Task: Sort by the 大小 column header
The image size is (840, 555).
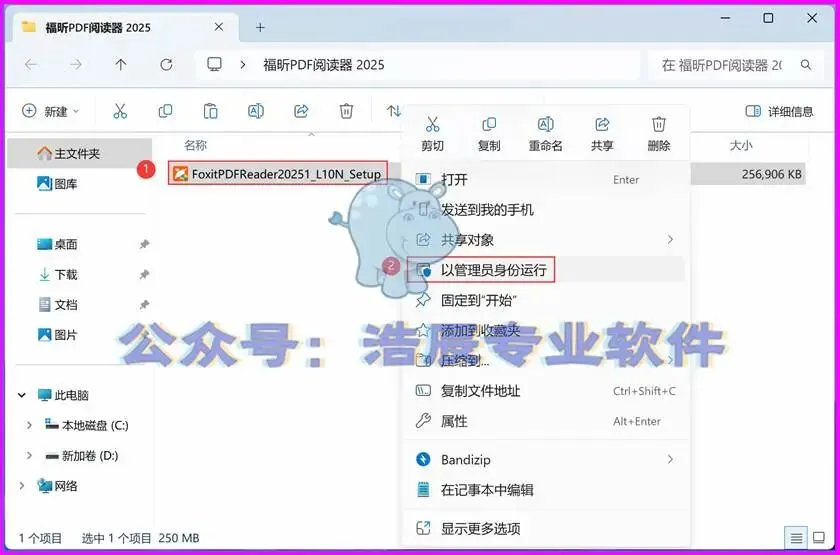Action: point(741,145)
